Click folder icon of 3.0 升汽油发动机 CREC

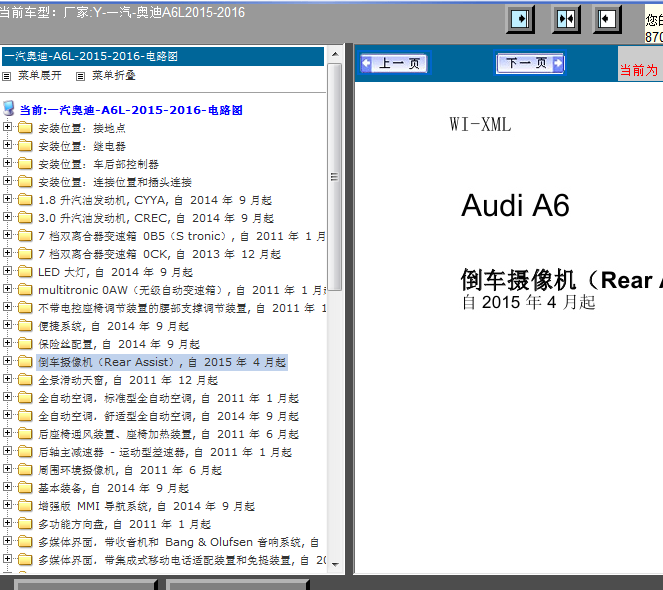click(25, 217)
